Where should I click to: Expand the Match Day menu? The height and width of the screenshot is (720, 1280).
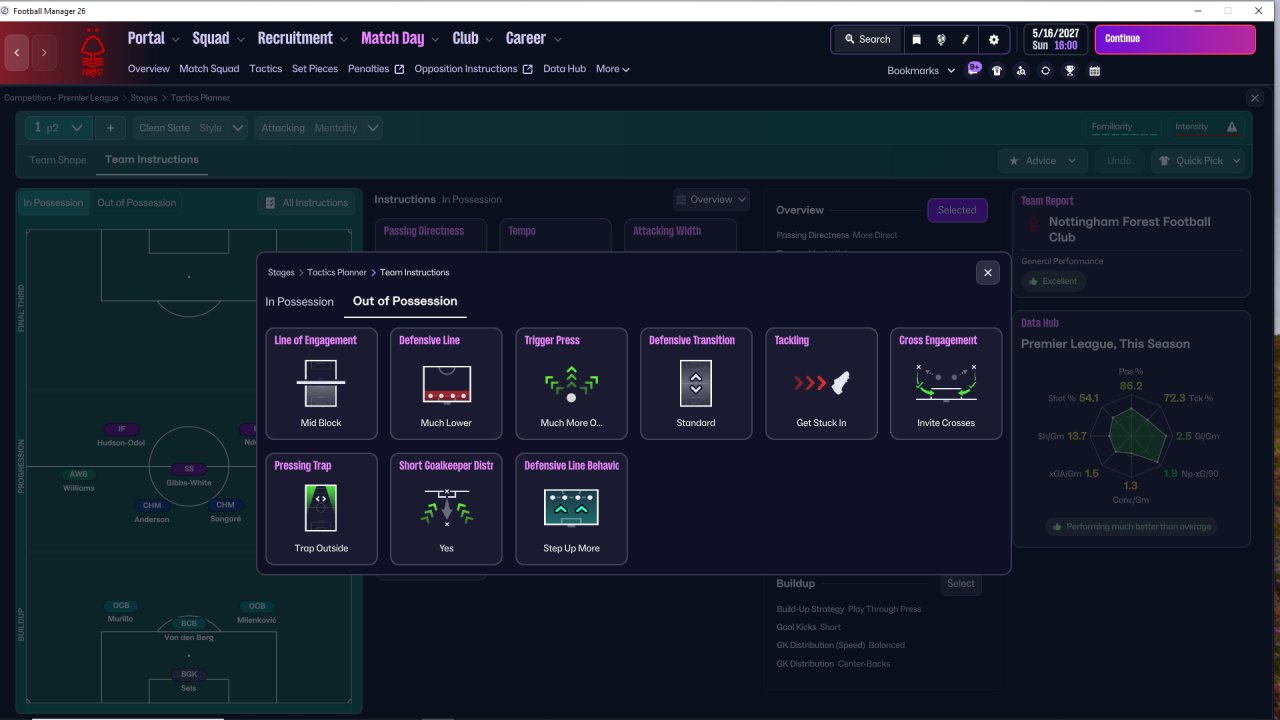tap(399, 38)
